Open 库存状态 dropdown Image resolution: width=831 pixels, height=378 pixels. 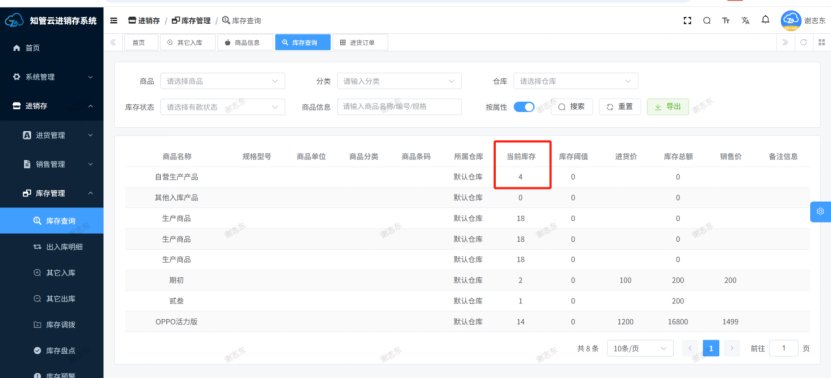click(x=223, y=107)
